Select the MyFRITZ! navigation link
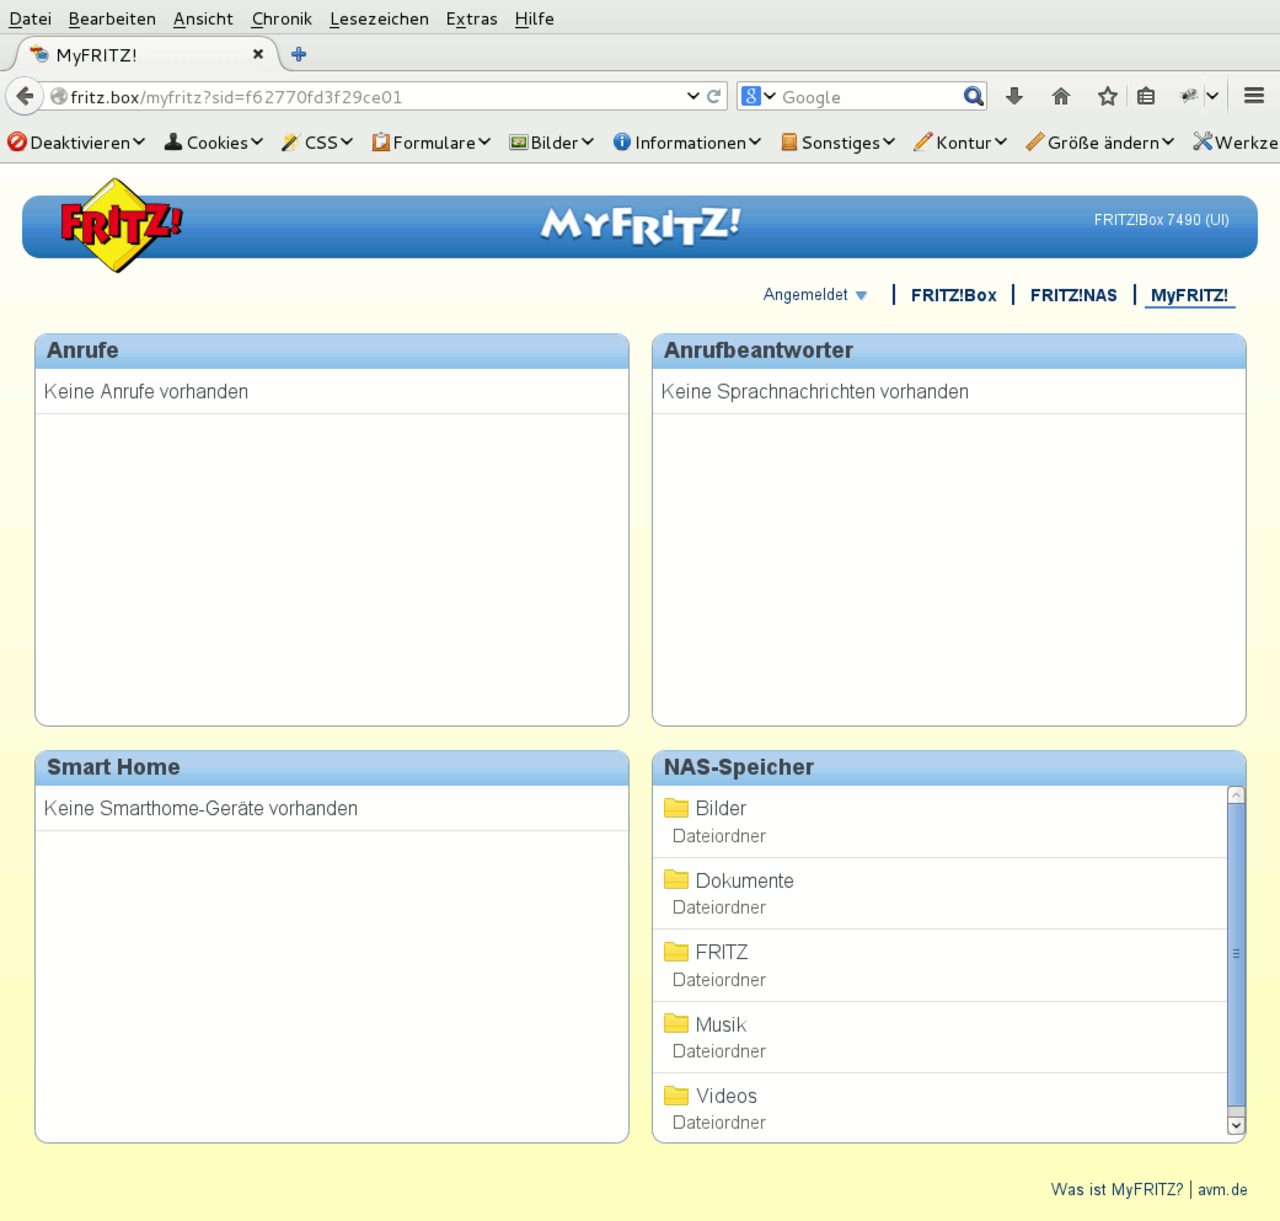 pyautogui.click(x=1189, y=295)
